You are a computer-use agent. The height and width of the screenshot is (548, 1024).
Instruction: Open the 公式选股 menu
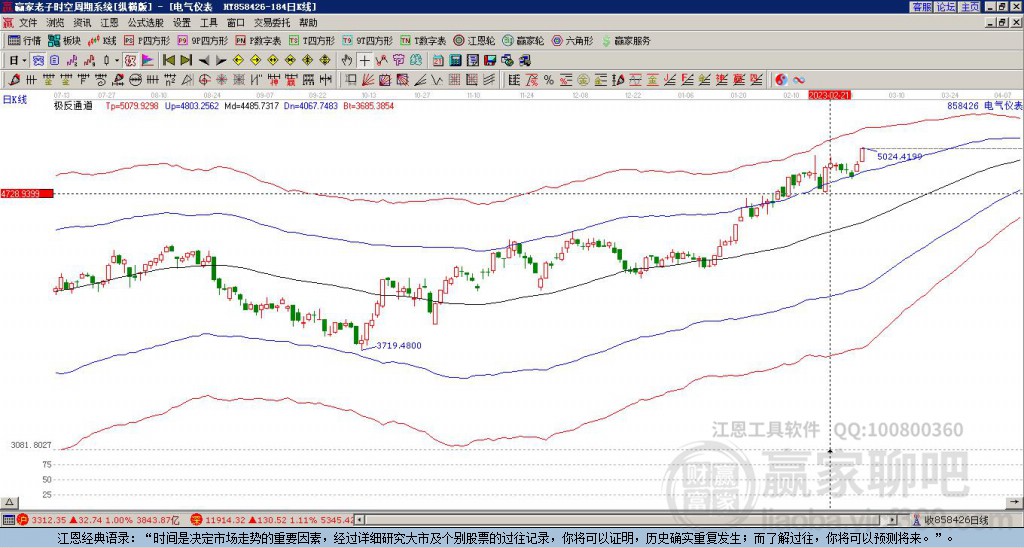click(x=146, y=23)
